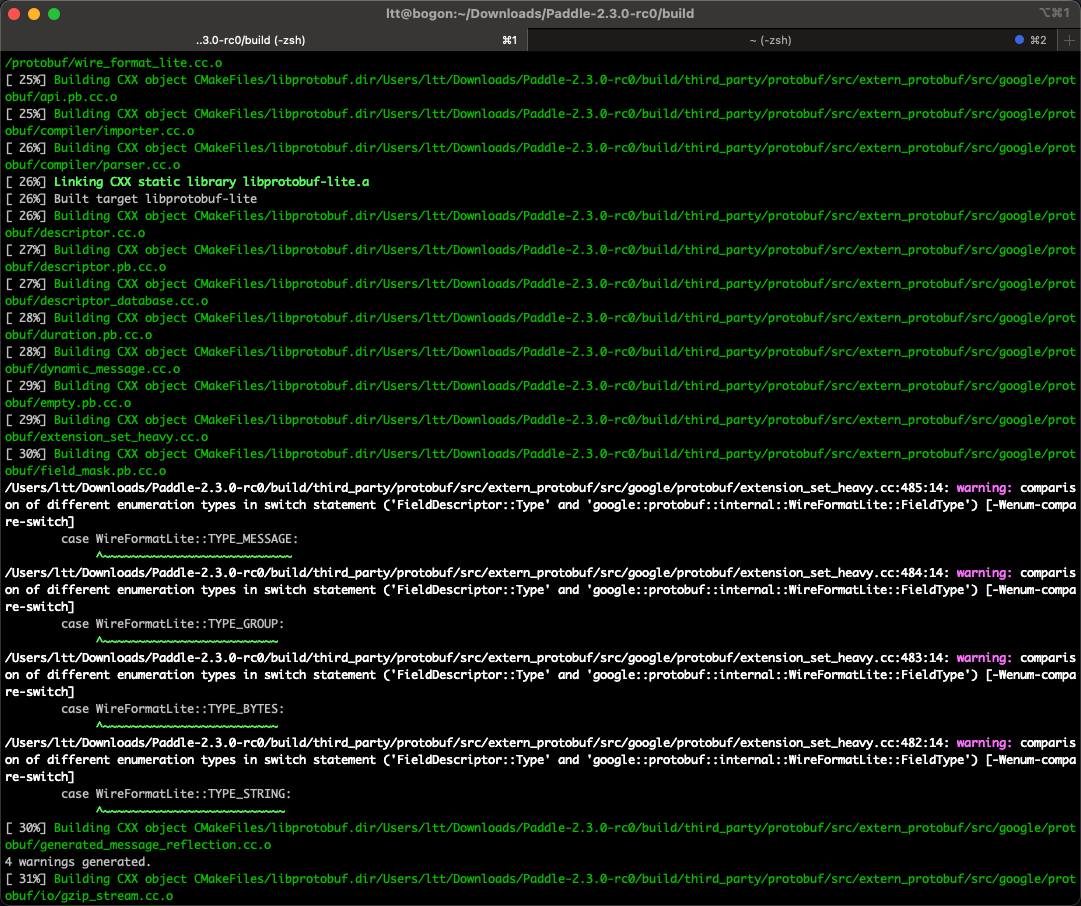The image size is (1081, 906).
Task: Open a new tab with the + button
Action: coord(1070,40)
